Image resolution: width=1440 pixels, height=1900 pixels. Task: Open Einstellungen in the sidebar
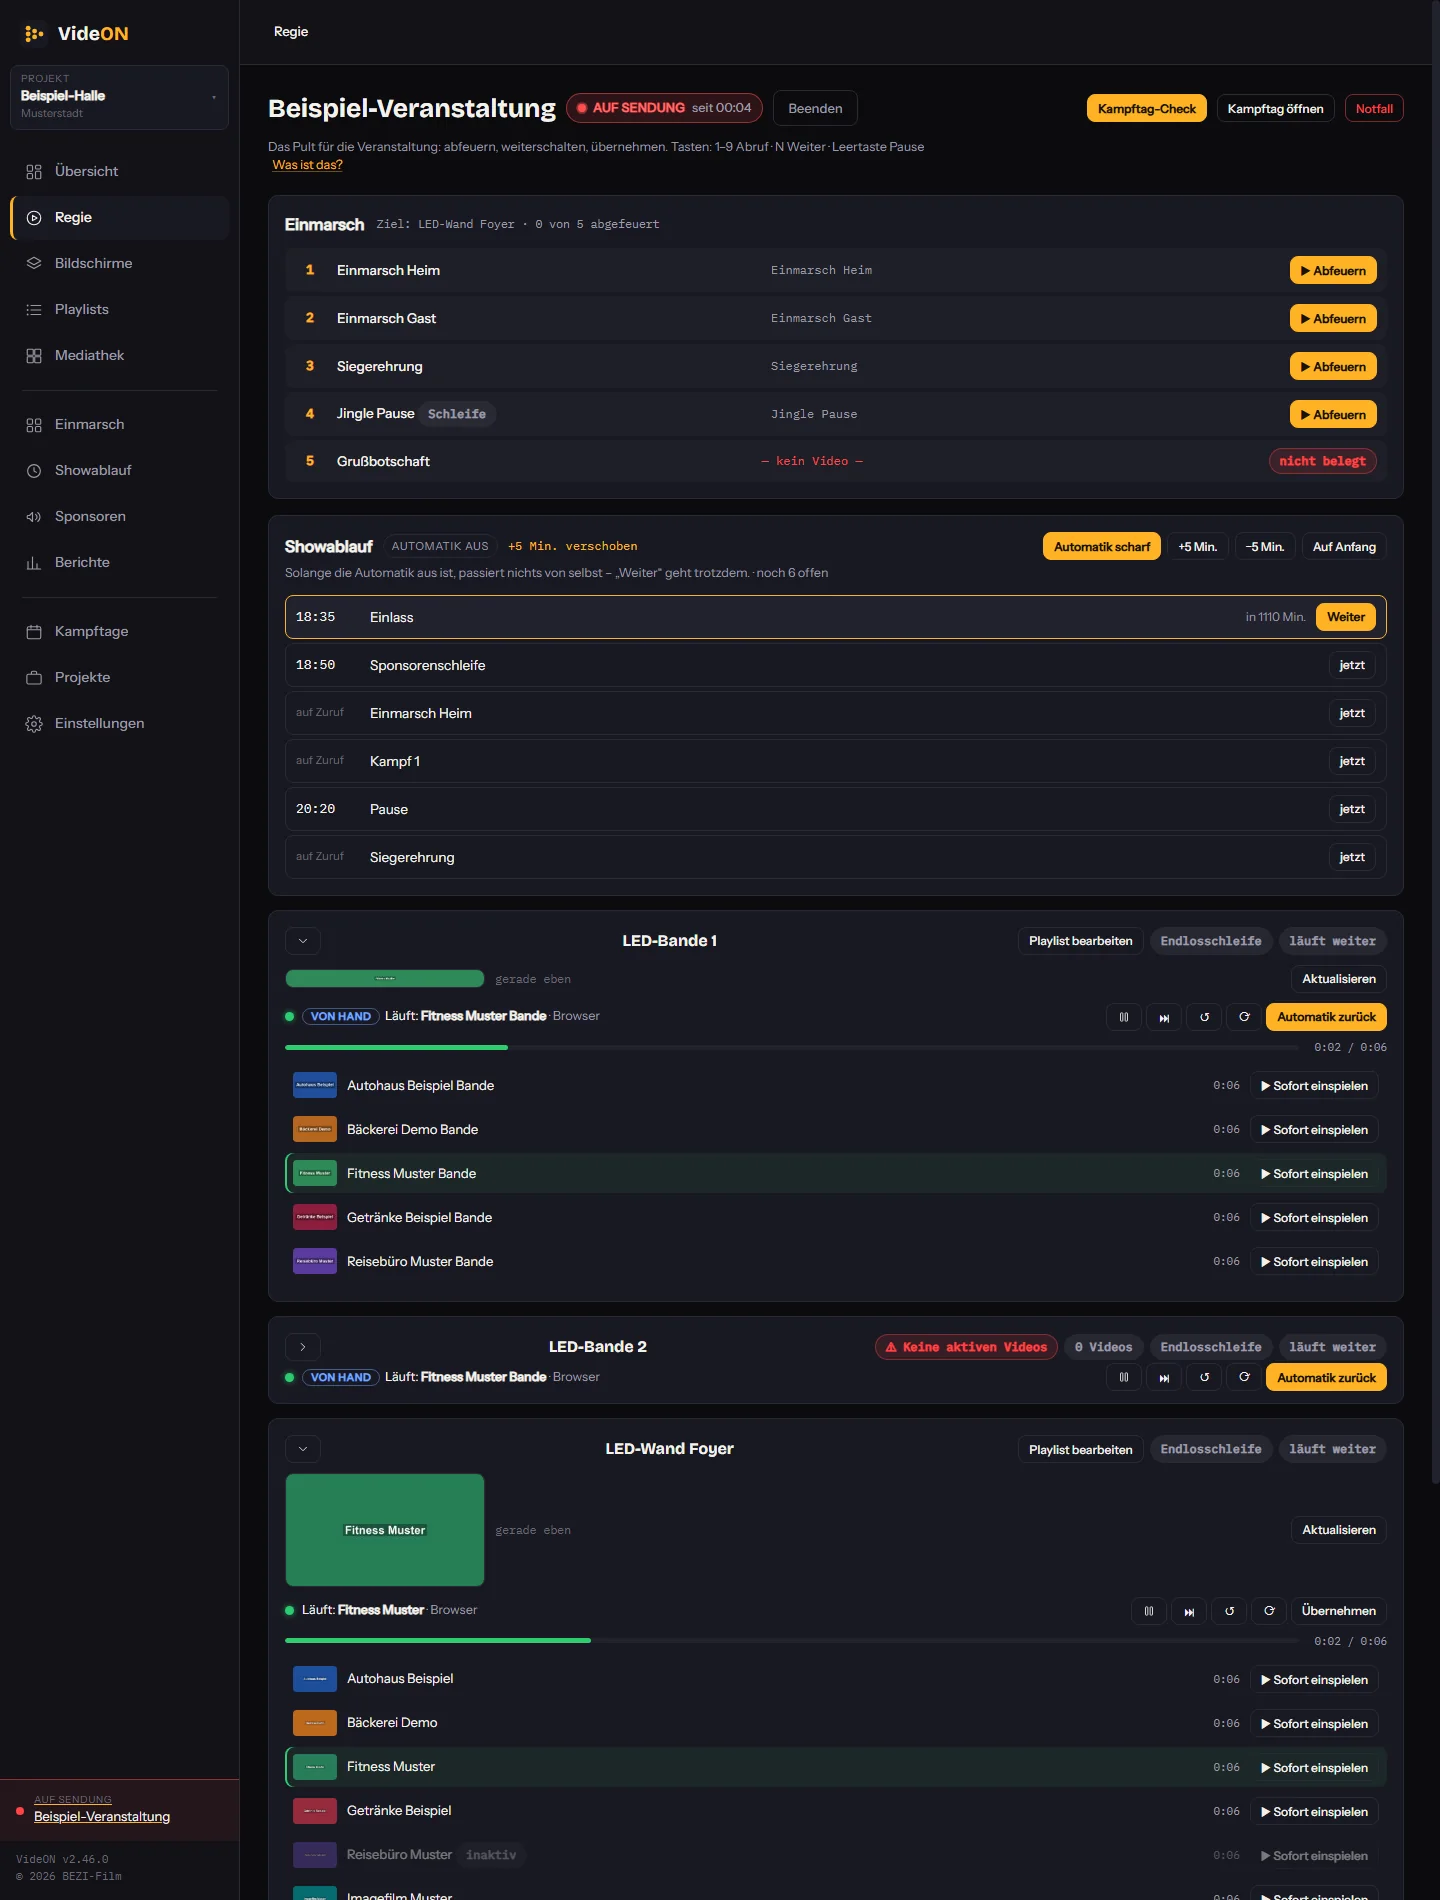click(x=120, y=723)
